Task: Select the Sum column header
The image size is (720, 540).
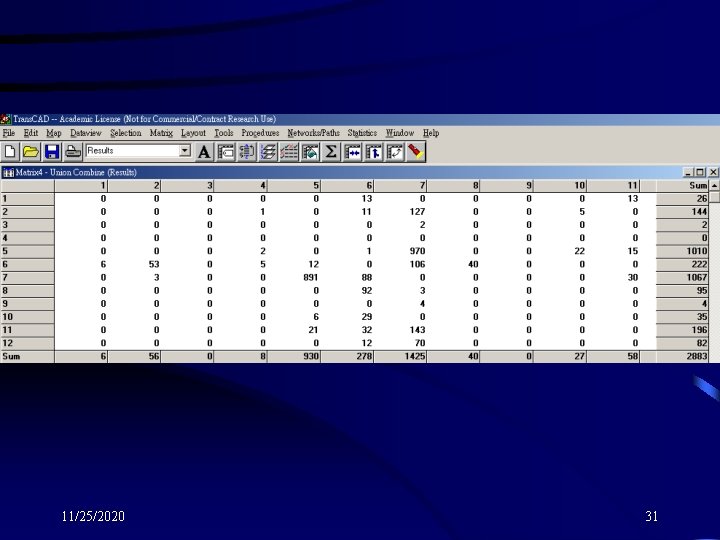Action: click(x=682, y=186)
